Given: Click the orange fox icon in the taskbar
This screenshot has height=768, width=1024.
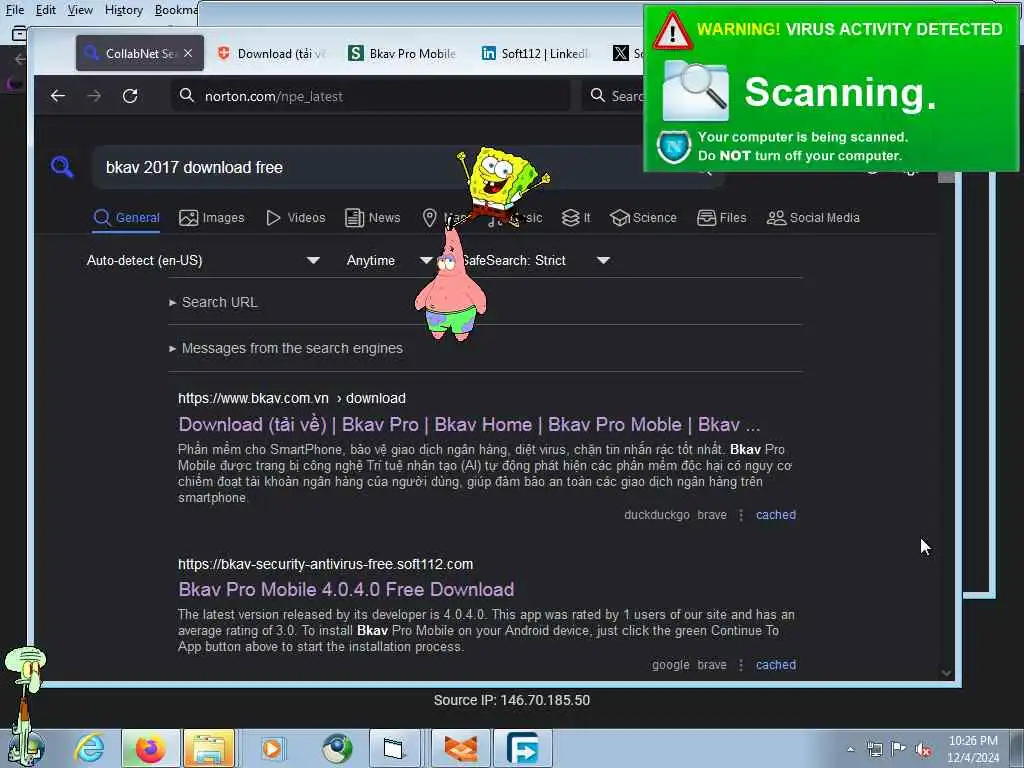Looking at the screenshot, I should pyautogui.click(x=460, y=748).
